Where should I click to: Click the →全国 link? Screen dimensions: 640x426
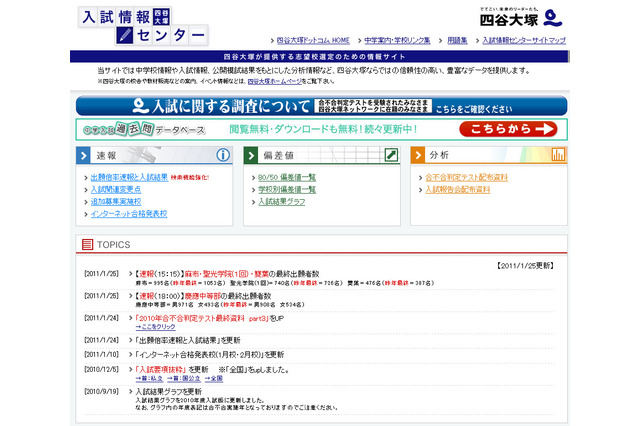(x=213, y=379)
